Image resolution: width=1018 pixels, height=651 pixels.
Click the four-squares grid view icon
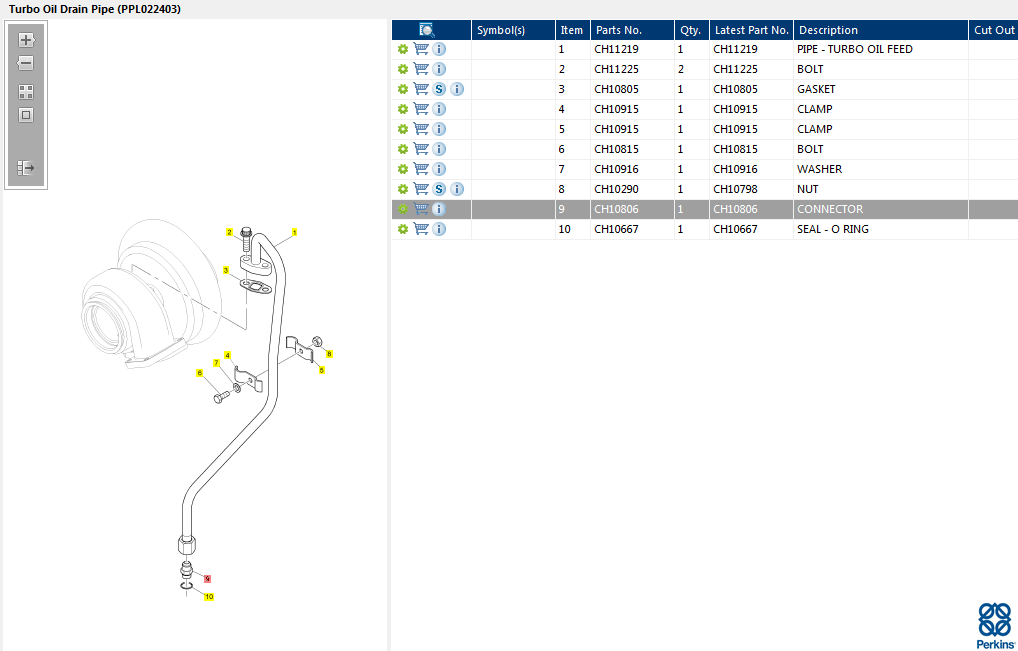26,92
